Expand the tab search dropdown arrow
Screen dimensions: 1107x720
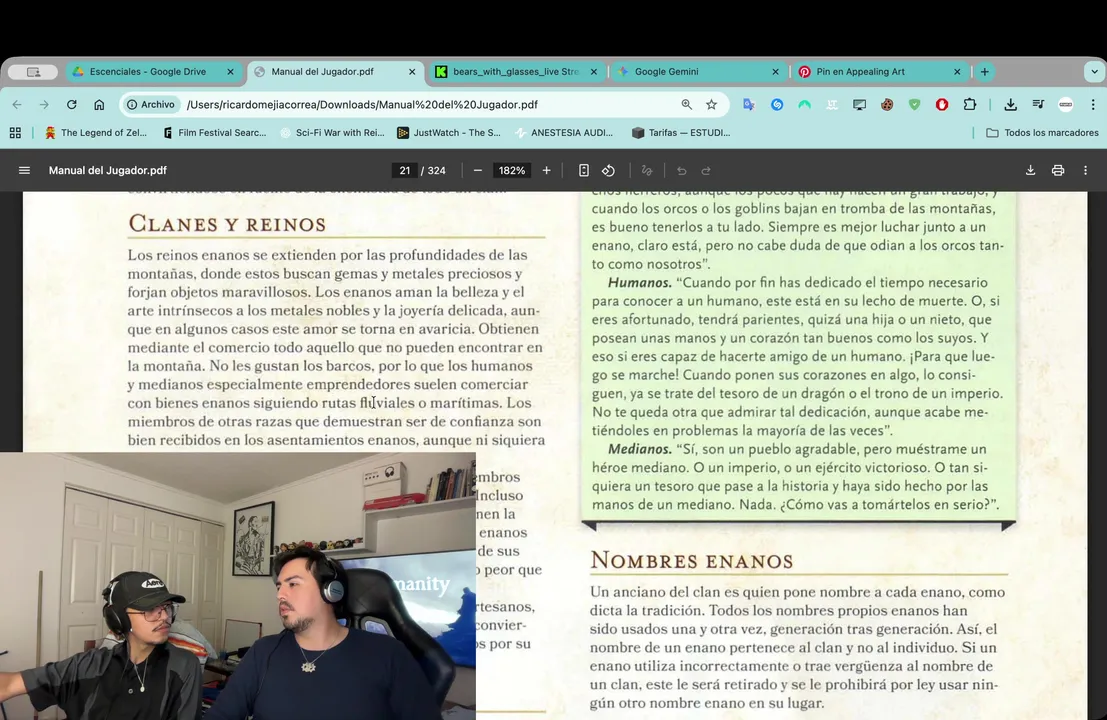pyautogui.click(x=1094, y=71)
